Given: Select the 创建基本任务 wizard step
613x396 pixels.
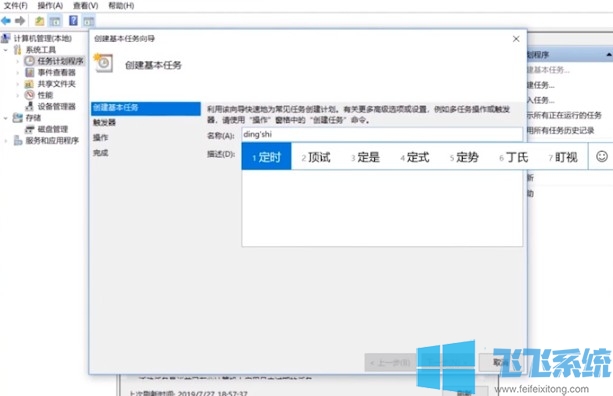Looking at the screenshot, I should click(x=146, y=108).
